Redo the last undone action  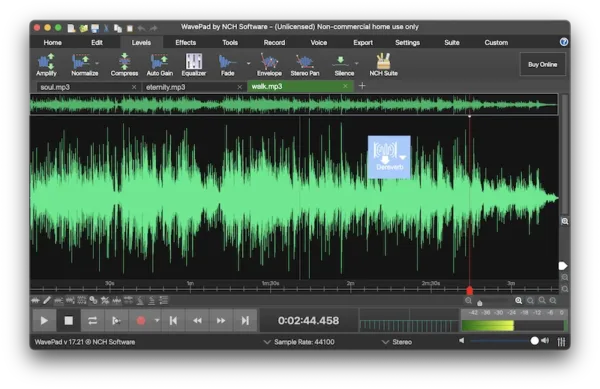(x=153, y=28)
